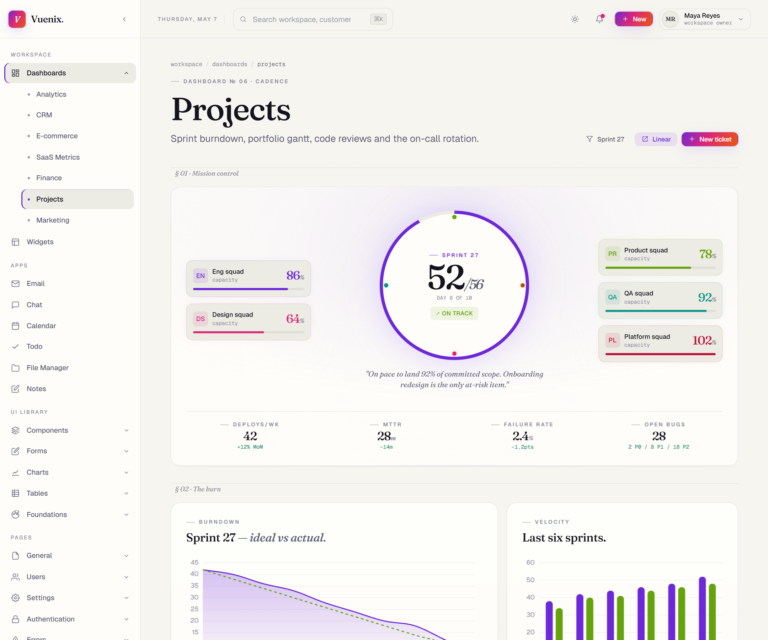Click the Product squad capacity card
This screenshot has width=768, height=640.
coord(660,257)
